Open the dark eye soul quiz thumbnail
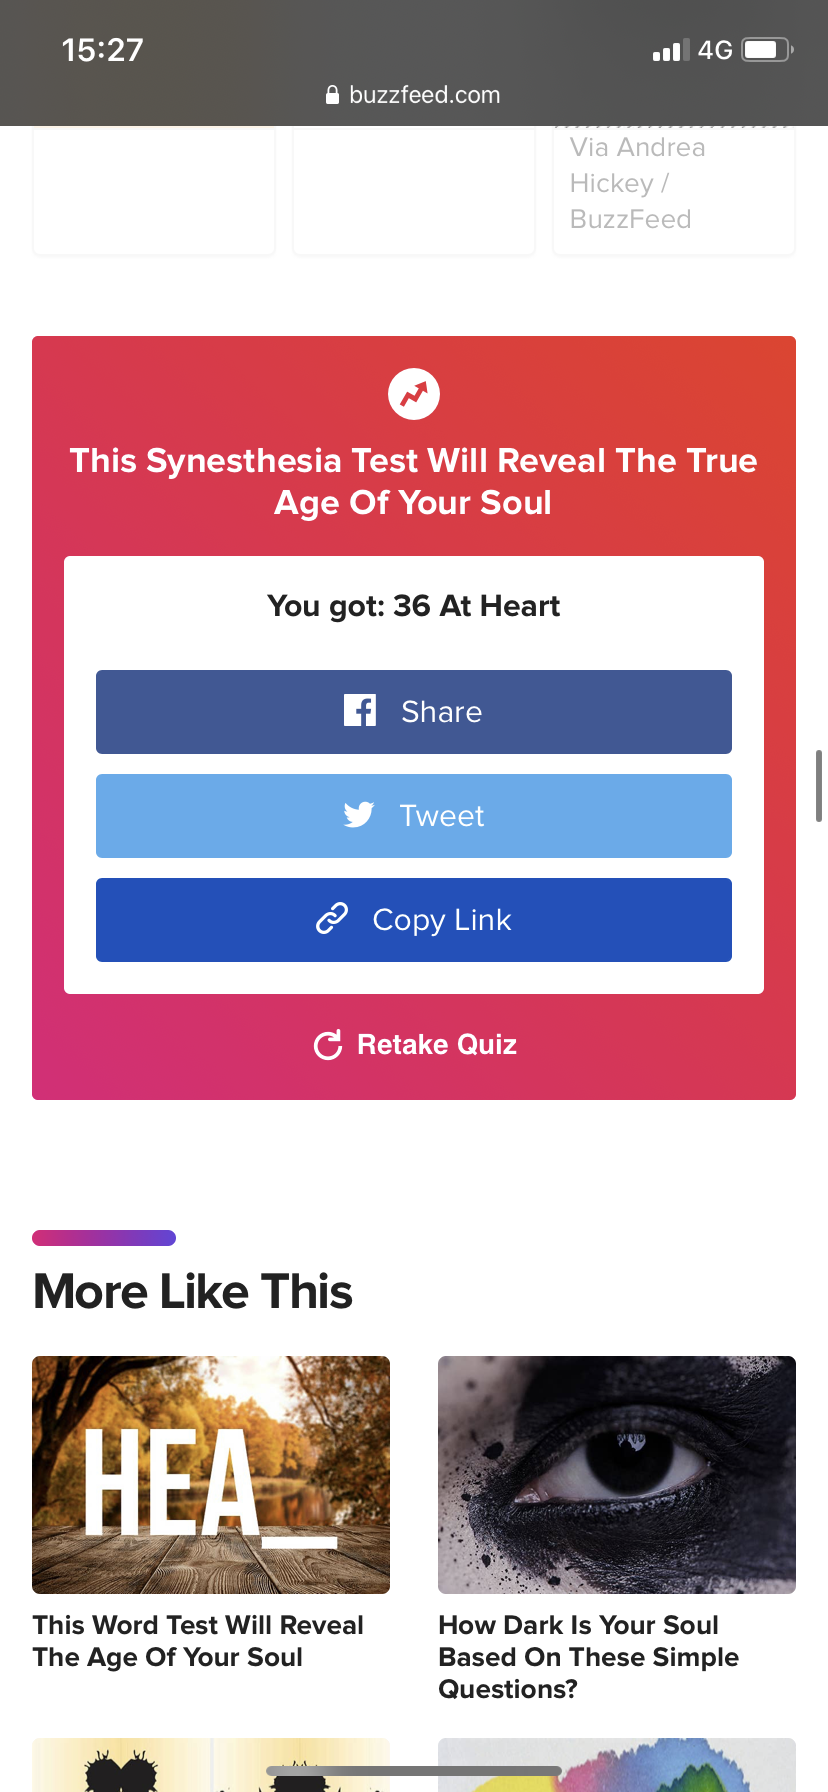The width and height of the screenshot is (828, 1792). click(x=617, y=1475)
